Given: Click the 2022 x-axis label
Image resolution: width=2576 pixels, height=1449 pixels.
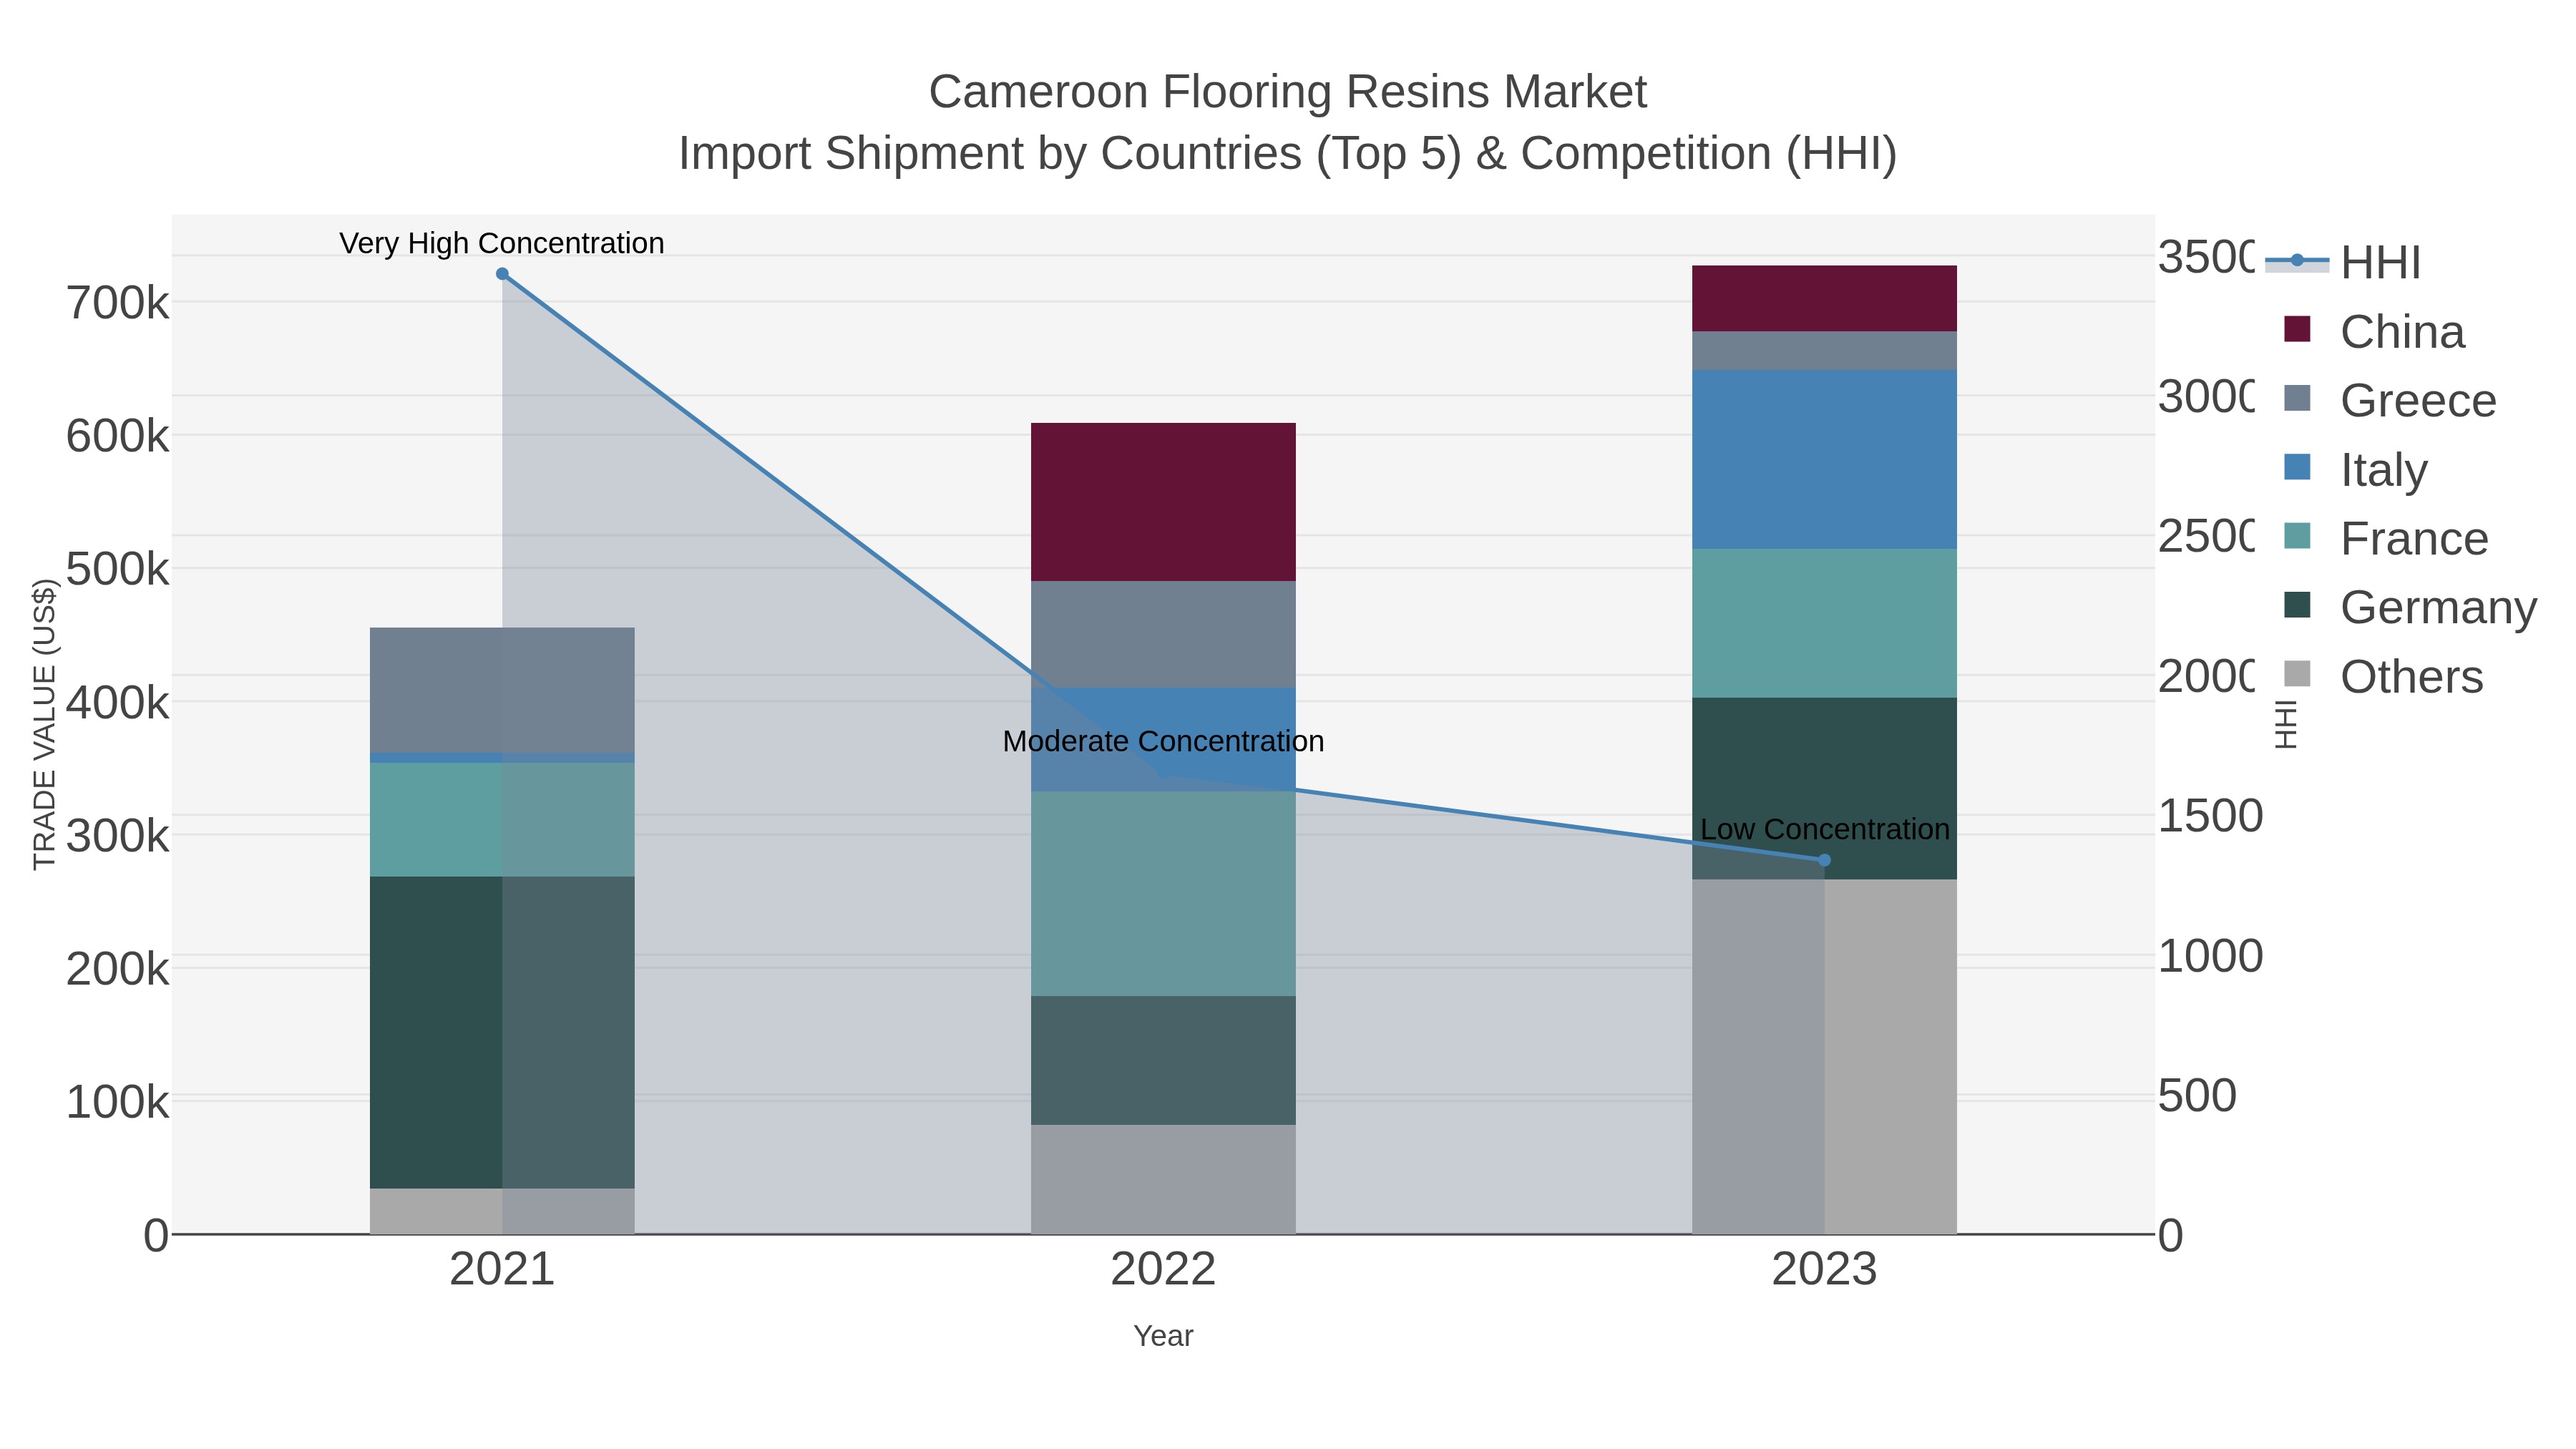Looking at the screenshot, I should pyautogui.click(x=1163, y=1269).
